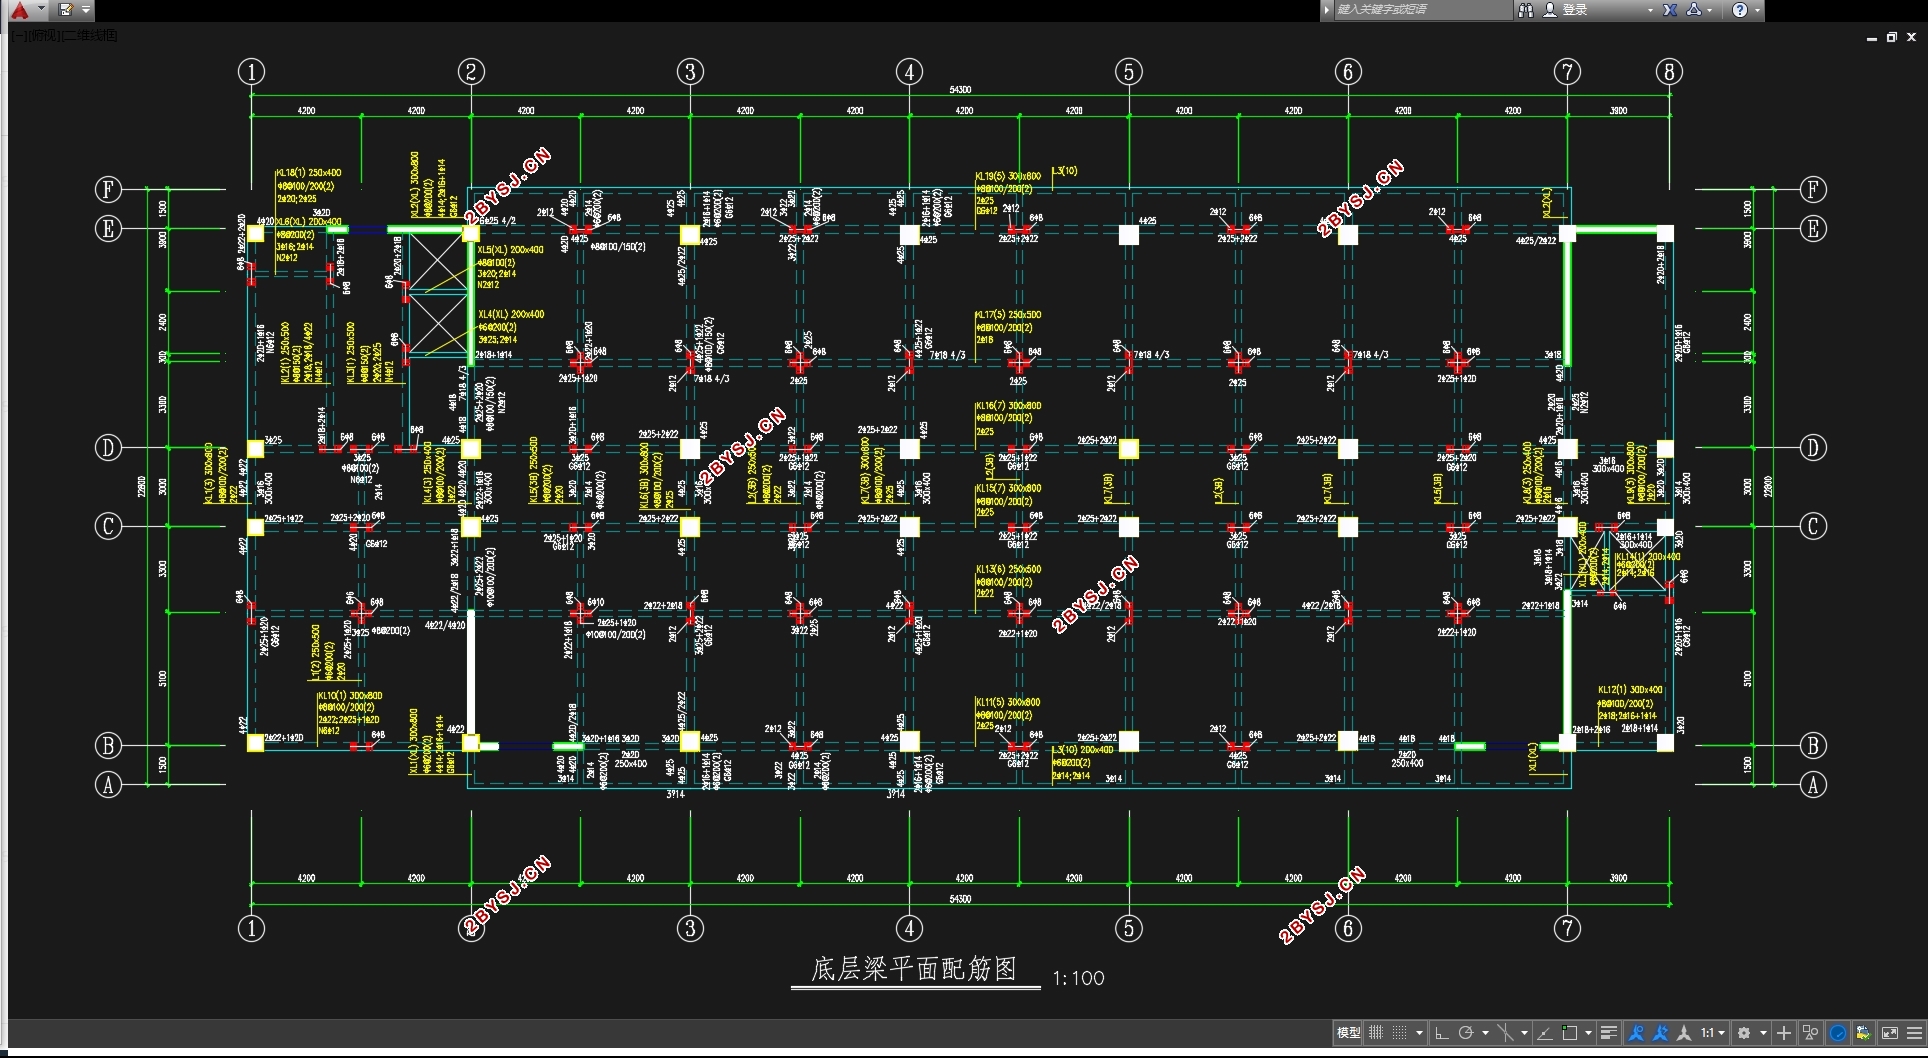Toggle object snap tracking icon
The height and width of the screenshot is (1058, 1928).
click(x=1545, y=1033)
